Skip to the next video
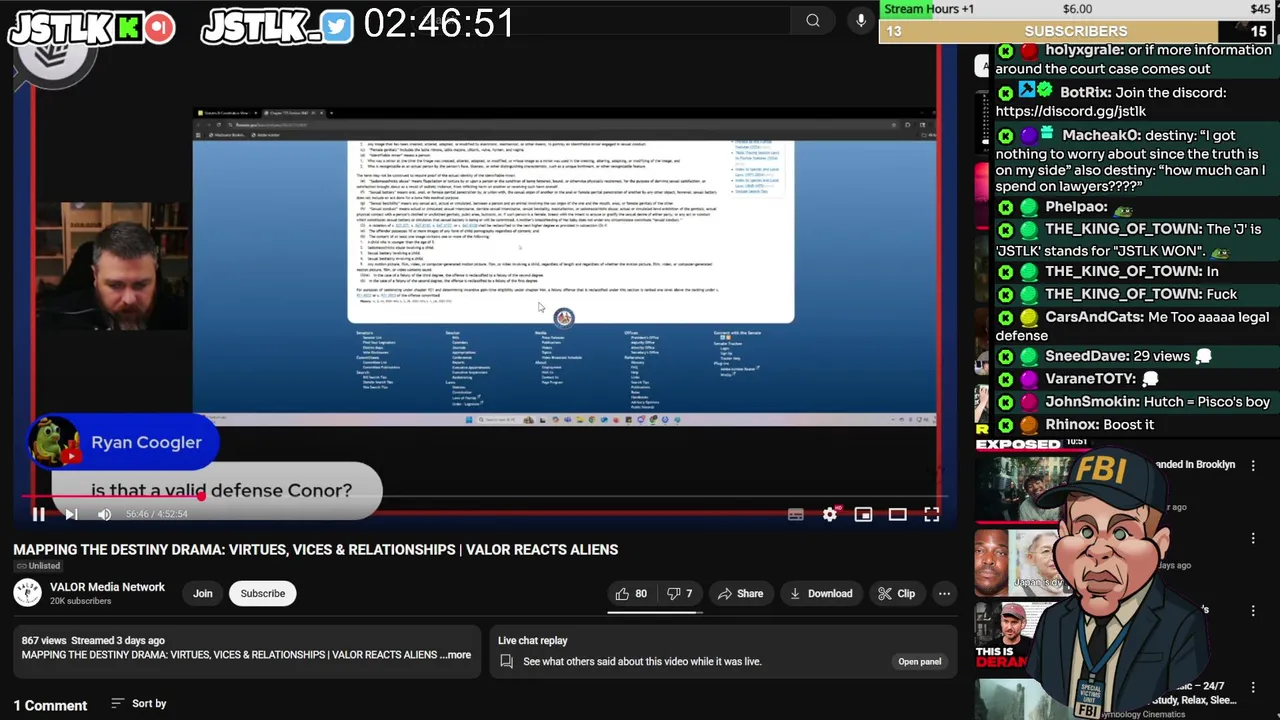The width and height of the screenshot is (1280, 720). [x=71, y=514]
